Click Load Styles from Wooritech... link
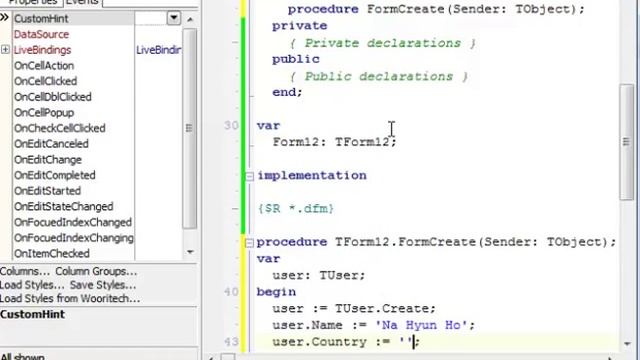The image size is (640, 360). 70,298
